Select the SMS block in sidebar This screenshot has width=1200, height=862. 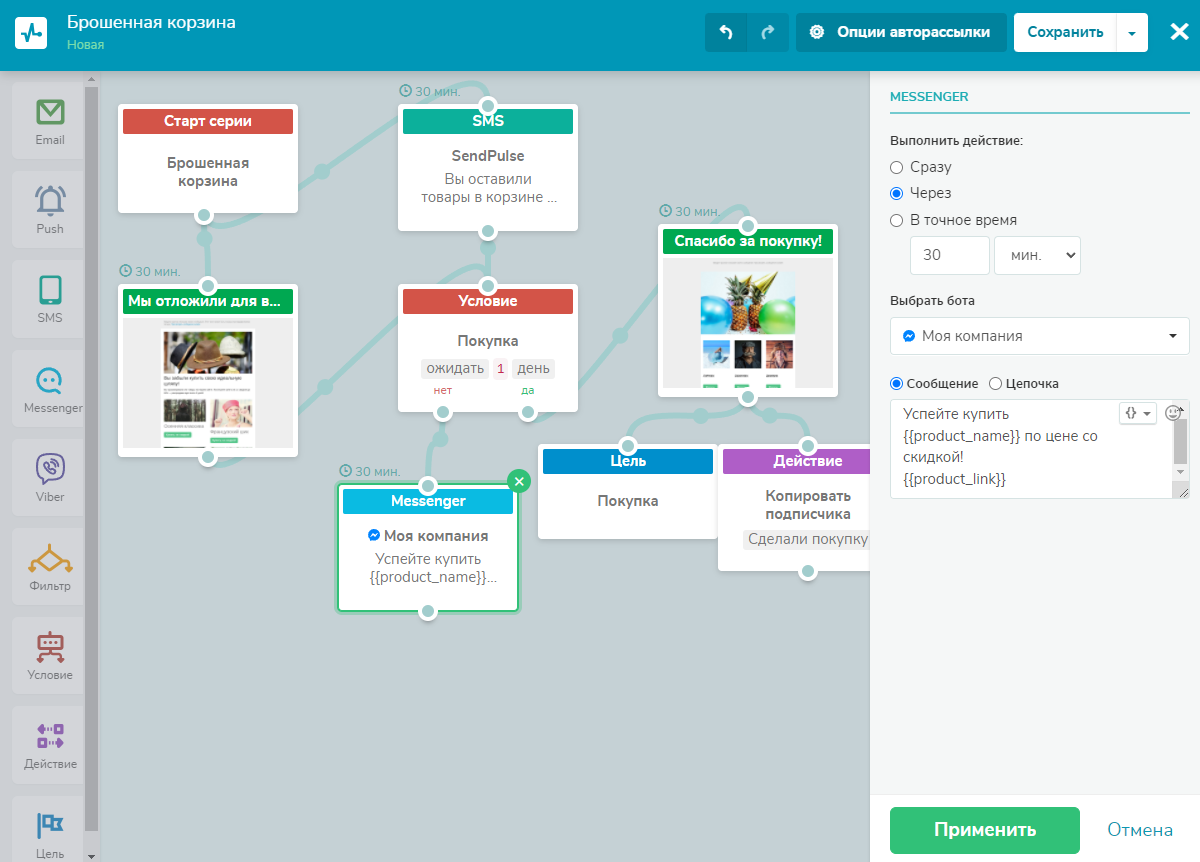pos(50,299)
